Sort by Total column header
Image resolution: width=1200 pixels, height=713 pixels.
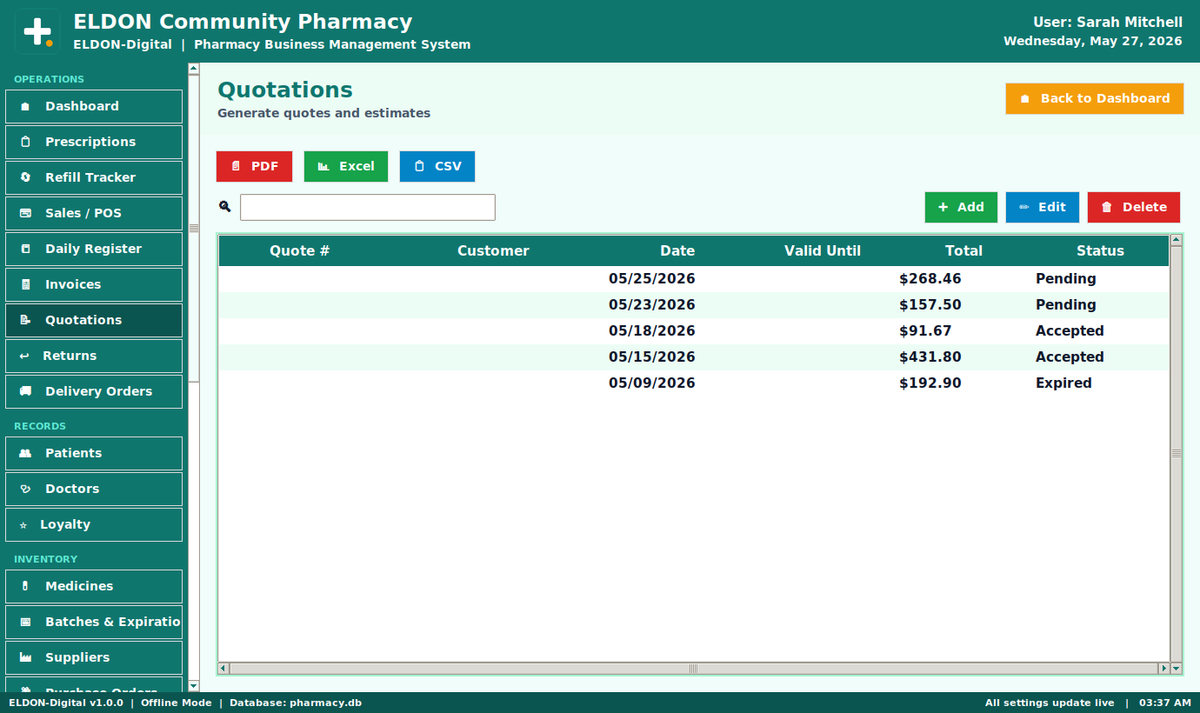click(x=964, y=251)
